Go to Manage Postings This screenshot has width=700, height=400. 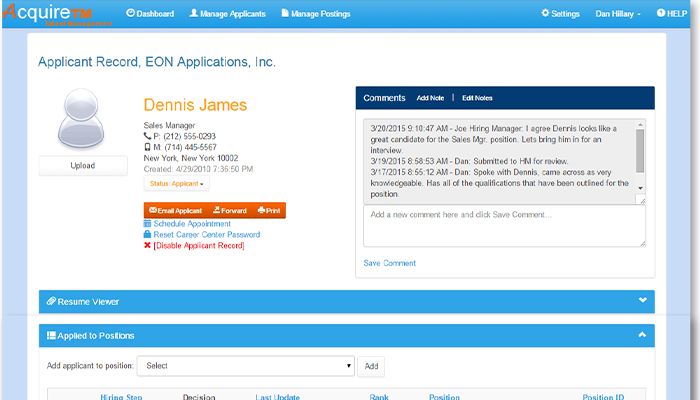tap(315, 14)
